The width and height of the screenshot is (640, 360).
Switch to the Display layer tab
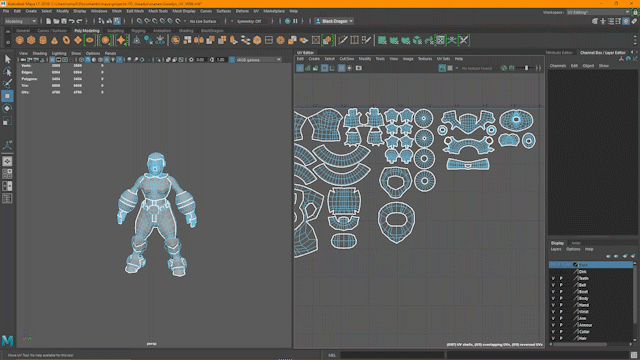[x=557, y=243]
